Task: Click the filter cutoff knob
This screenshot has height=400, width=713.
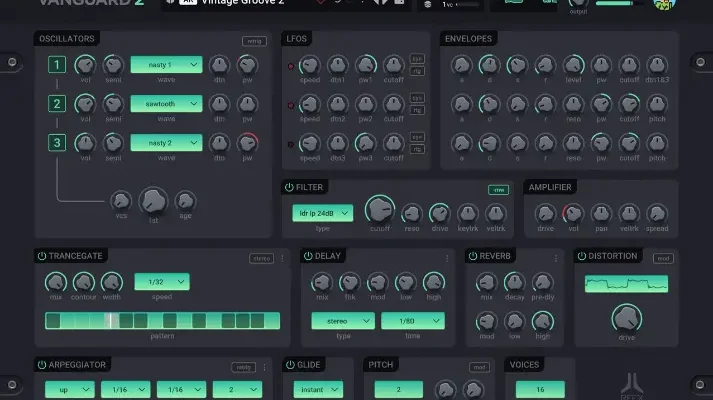Action: pos(379,209)
